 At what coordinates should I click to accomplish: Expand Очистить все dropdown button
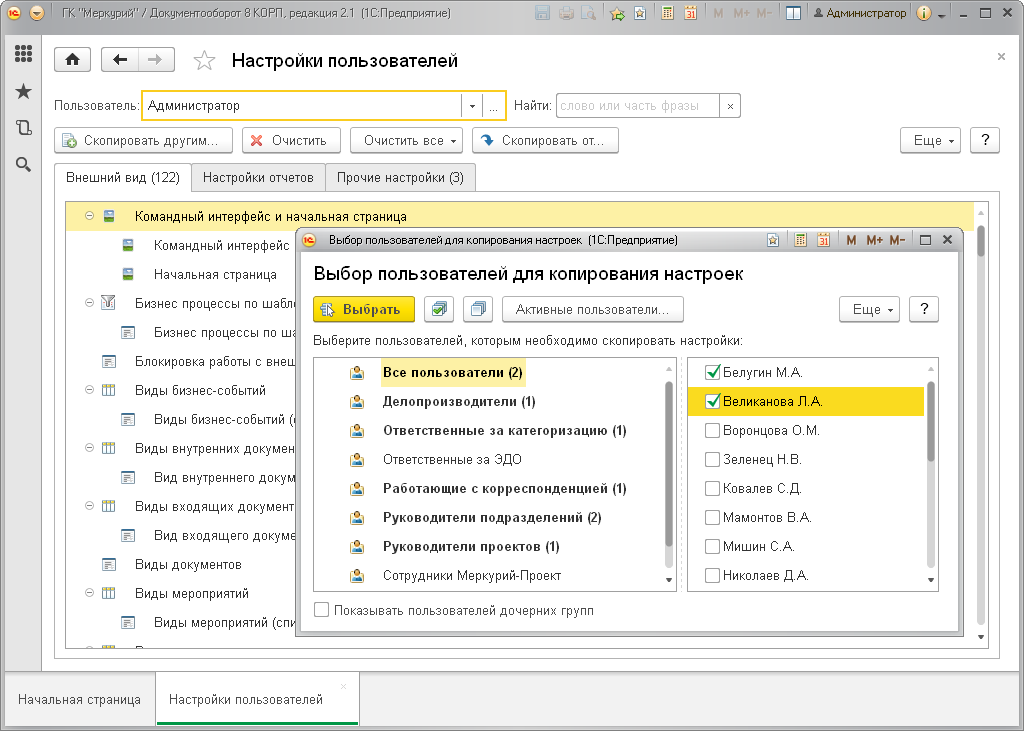(x=406, y=140)
